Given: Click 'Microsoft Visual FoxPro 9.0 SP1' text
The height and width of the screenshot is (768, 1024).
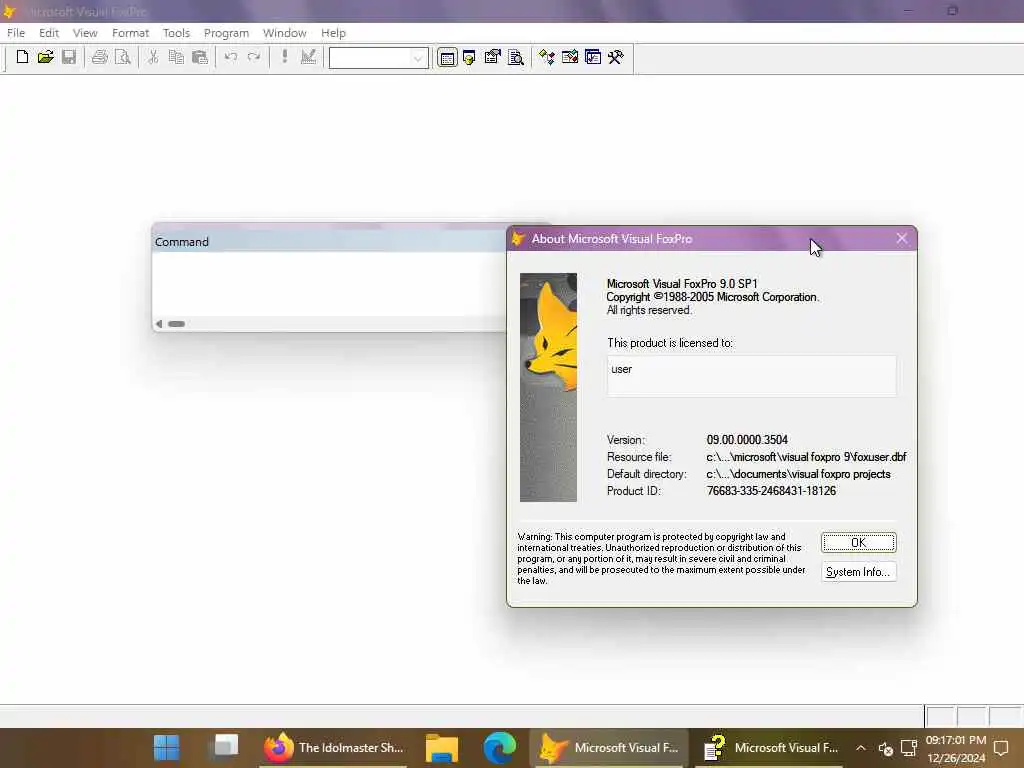Looking at the screenshot, I should tap(682, 284).
